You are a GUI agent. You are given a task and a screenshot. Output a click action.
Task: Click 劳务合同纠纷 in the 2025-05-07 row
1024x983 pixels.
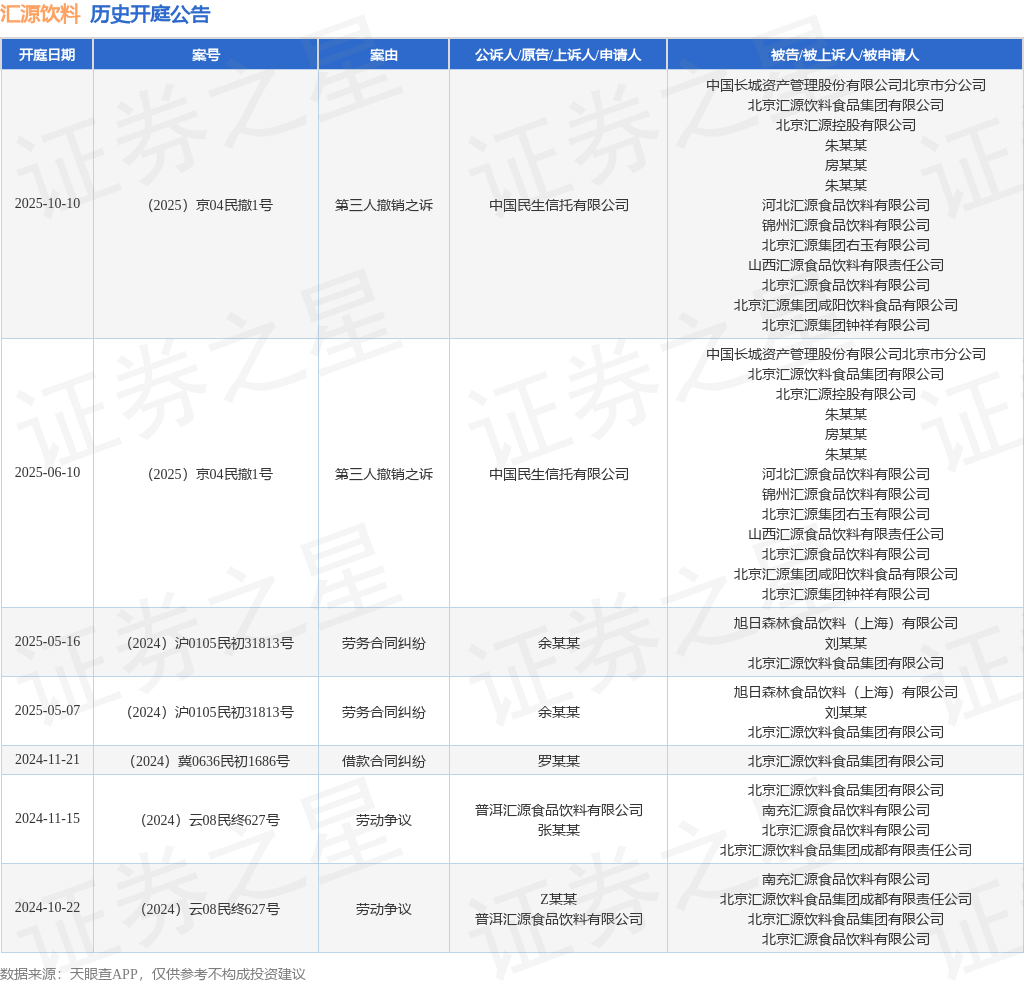pyautogui.click(x=383, y=712)
